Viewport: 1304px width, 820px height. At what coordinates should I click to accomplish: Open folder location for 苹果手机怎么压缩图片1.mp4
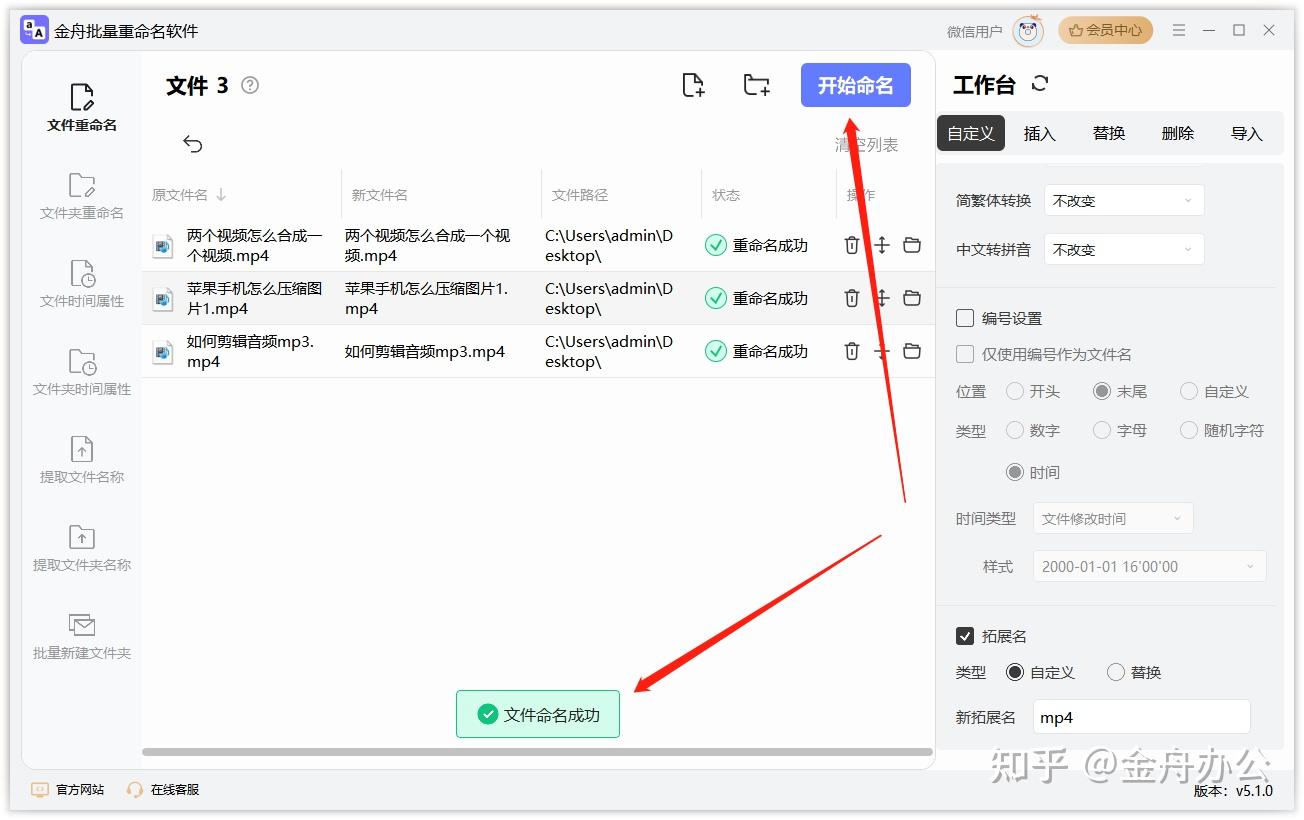[912, 298]
